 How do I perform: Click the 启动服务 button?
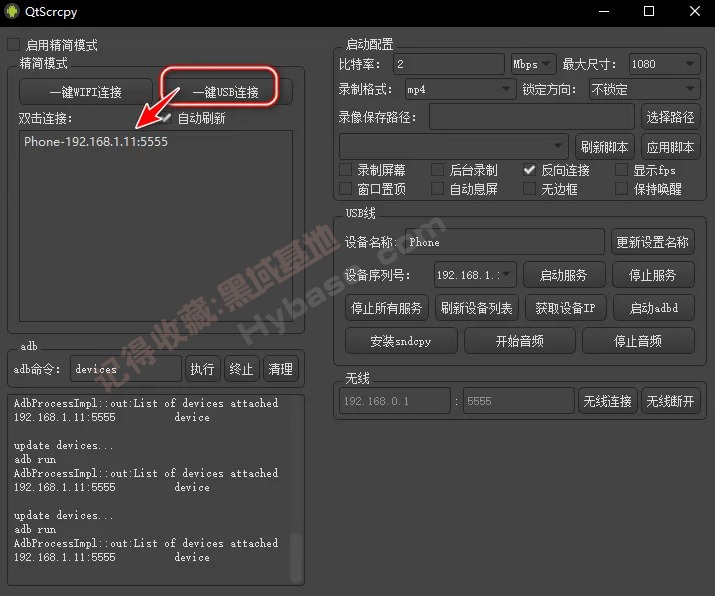564,275
